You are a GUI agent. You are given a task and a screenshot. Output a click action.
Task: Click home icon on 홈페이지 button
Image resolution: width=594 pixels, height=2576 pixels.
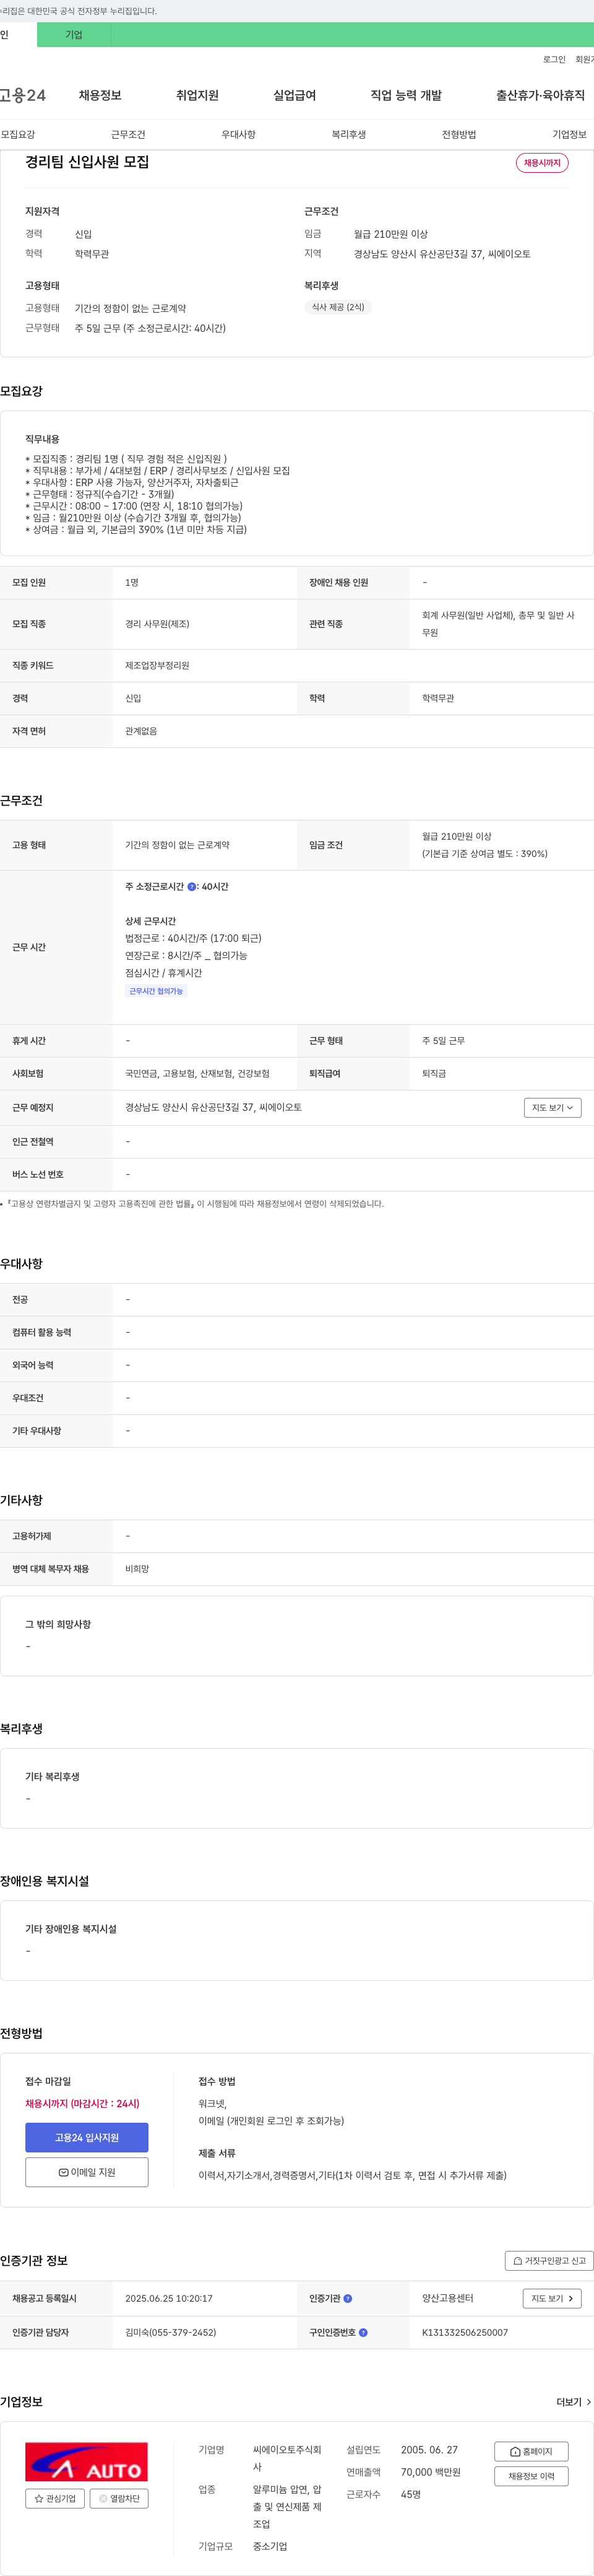click(x=515, y=2452)
